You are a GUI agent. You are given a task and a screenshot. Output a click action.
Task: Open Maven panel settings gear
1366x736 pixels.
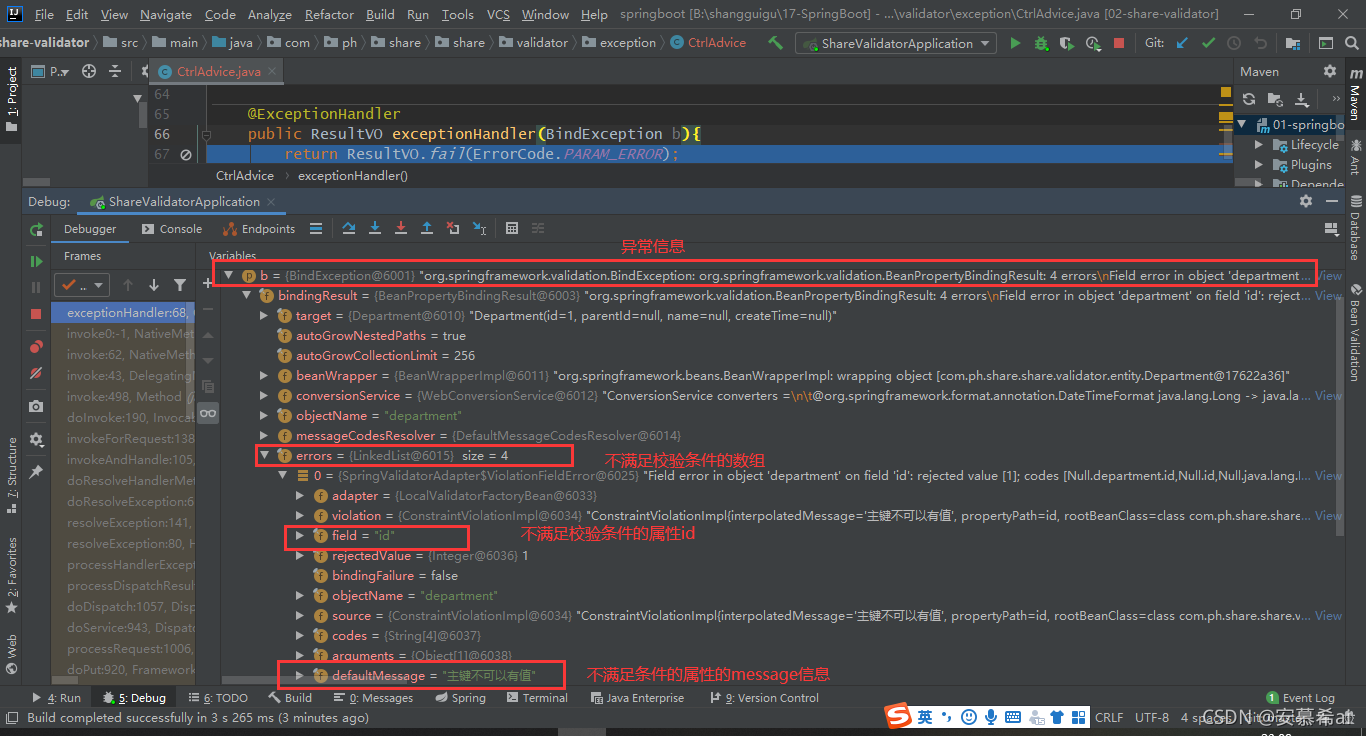pyautogui.click(x=1329, y=71)
